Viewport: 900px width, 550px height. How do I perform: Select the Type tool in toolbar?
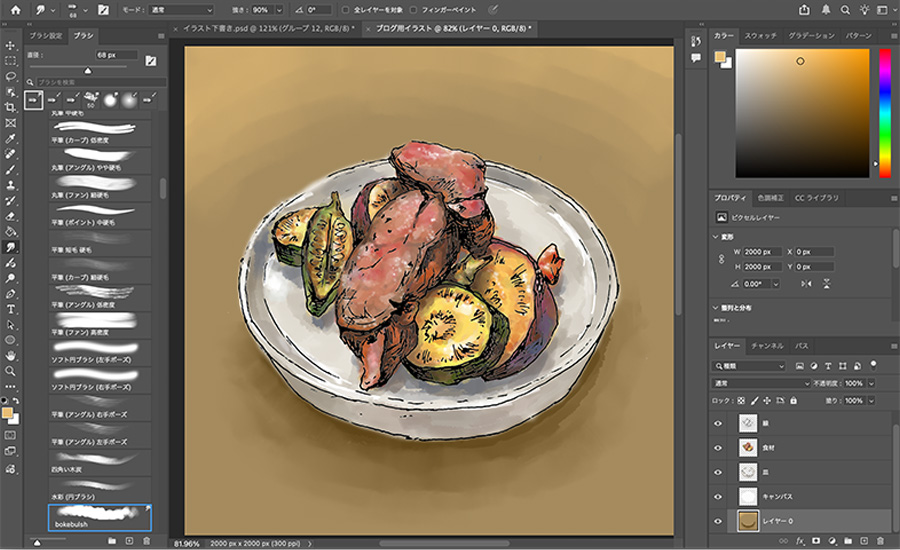[x=10, y=309]
